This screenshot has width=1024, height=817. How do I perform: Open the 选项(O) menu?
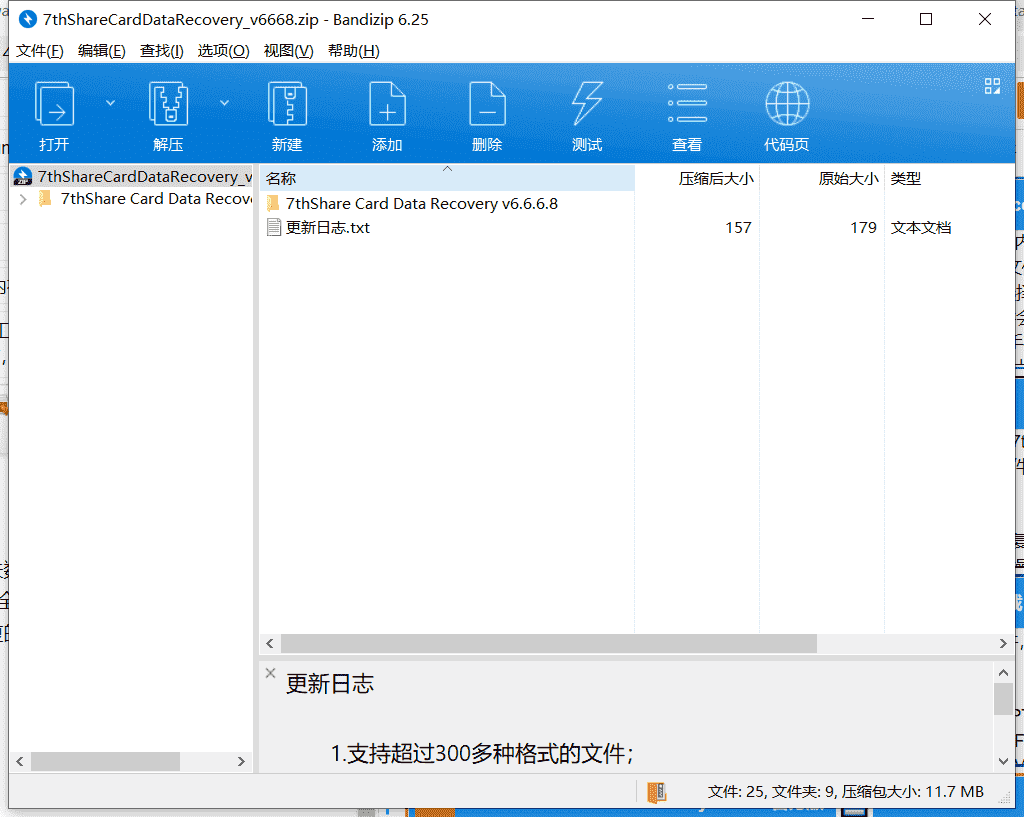(223, 50)
